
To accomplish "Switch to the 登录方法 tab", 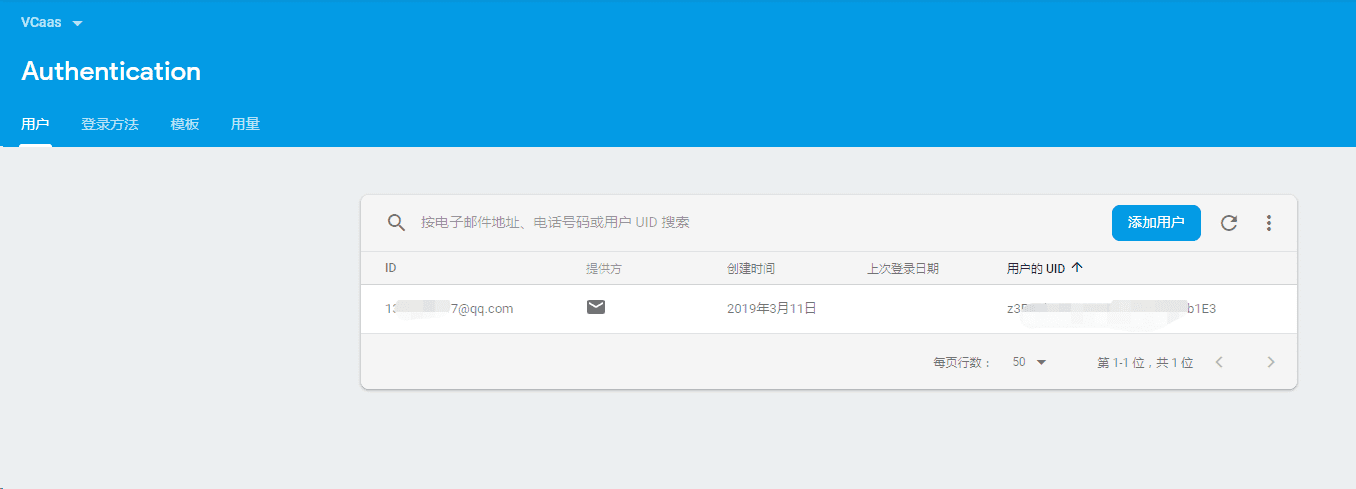I will [110, 124].
